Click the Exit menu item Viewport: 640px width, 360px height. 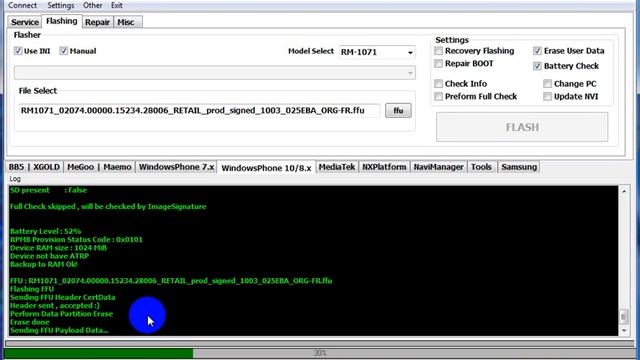click(x=117, y=5)
